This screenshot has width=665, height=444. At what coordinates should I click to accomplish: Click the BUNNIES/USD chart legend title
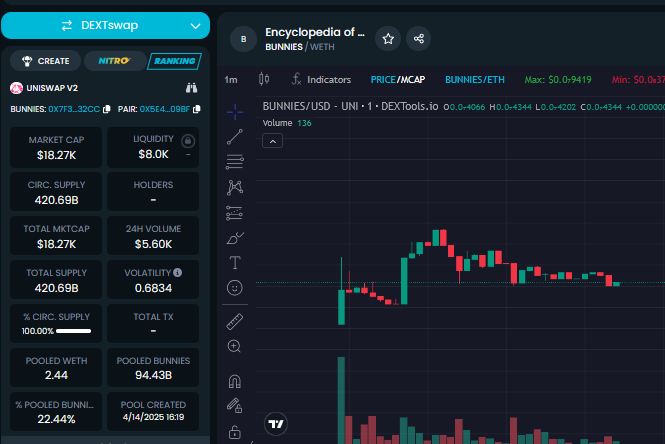coord(350,106)
